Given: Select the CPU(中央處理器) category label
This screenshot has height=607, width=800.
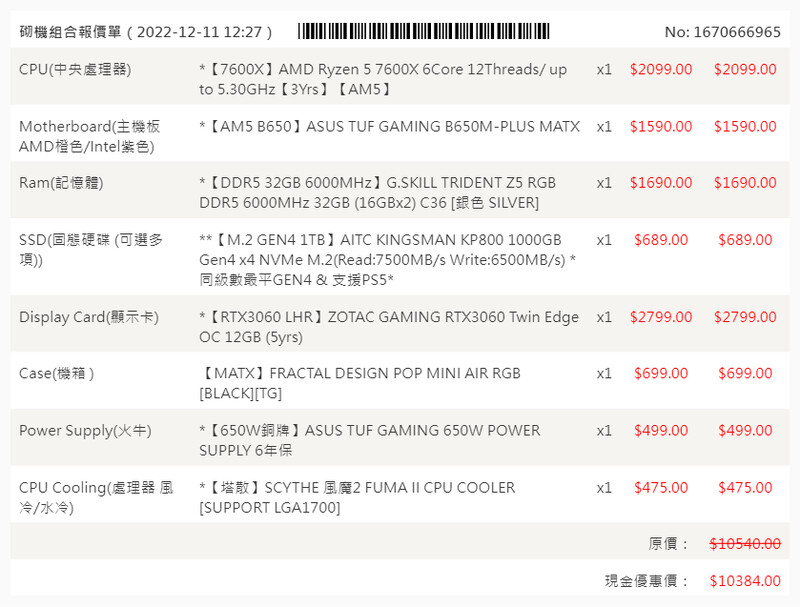Looking at the screenshot, I should point(75,70).
